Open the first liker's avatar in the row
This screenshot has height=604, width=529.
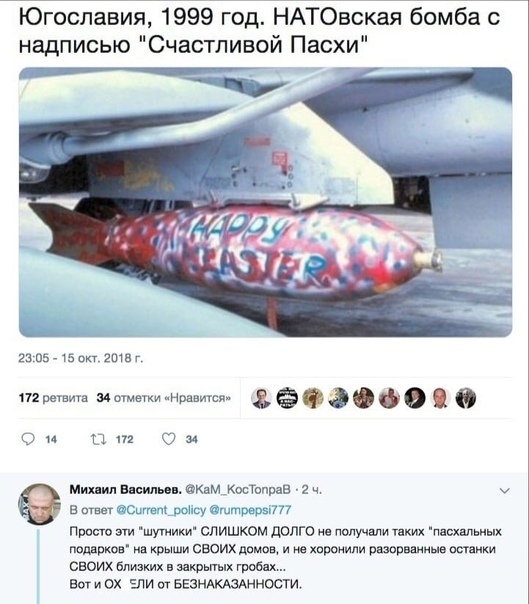262,398
